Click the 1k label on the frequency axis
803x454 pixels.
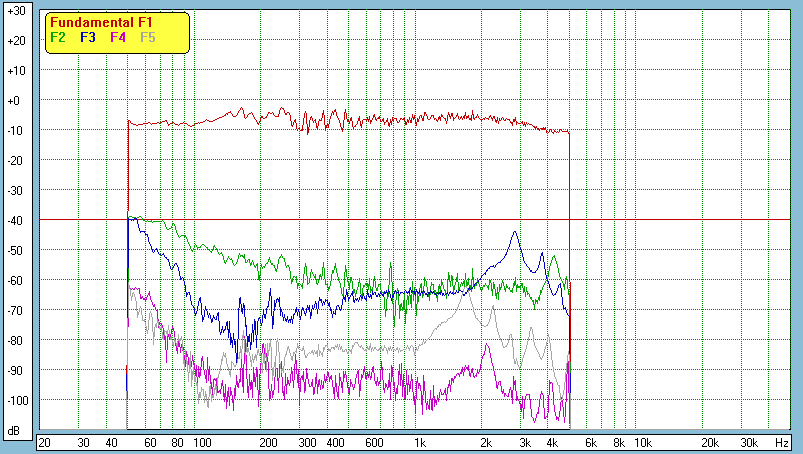point(420,442)
